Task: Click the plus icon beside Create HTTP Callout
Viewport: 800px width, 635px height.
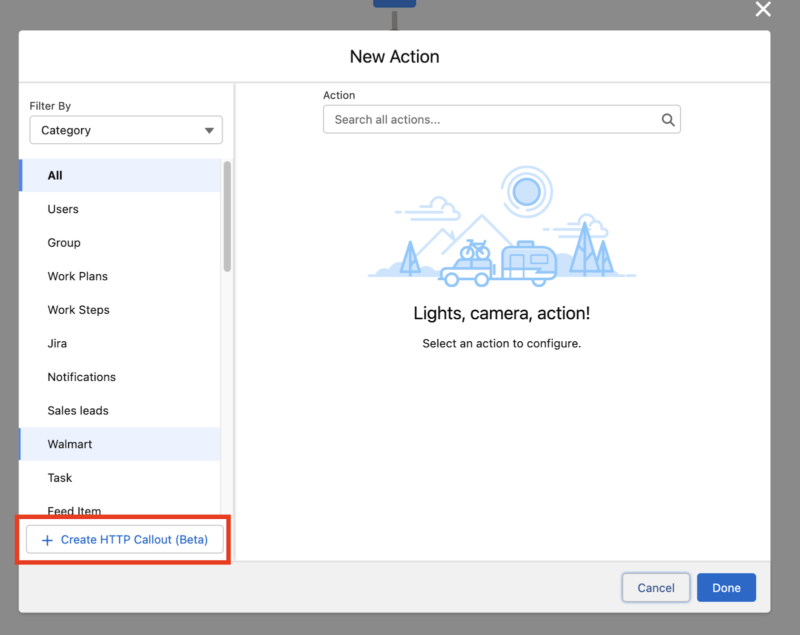Action: coord(47,539)
